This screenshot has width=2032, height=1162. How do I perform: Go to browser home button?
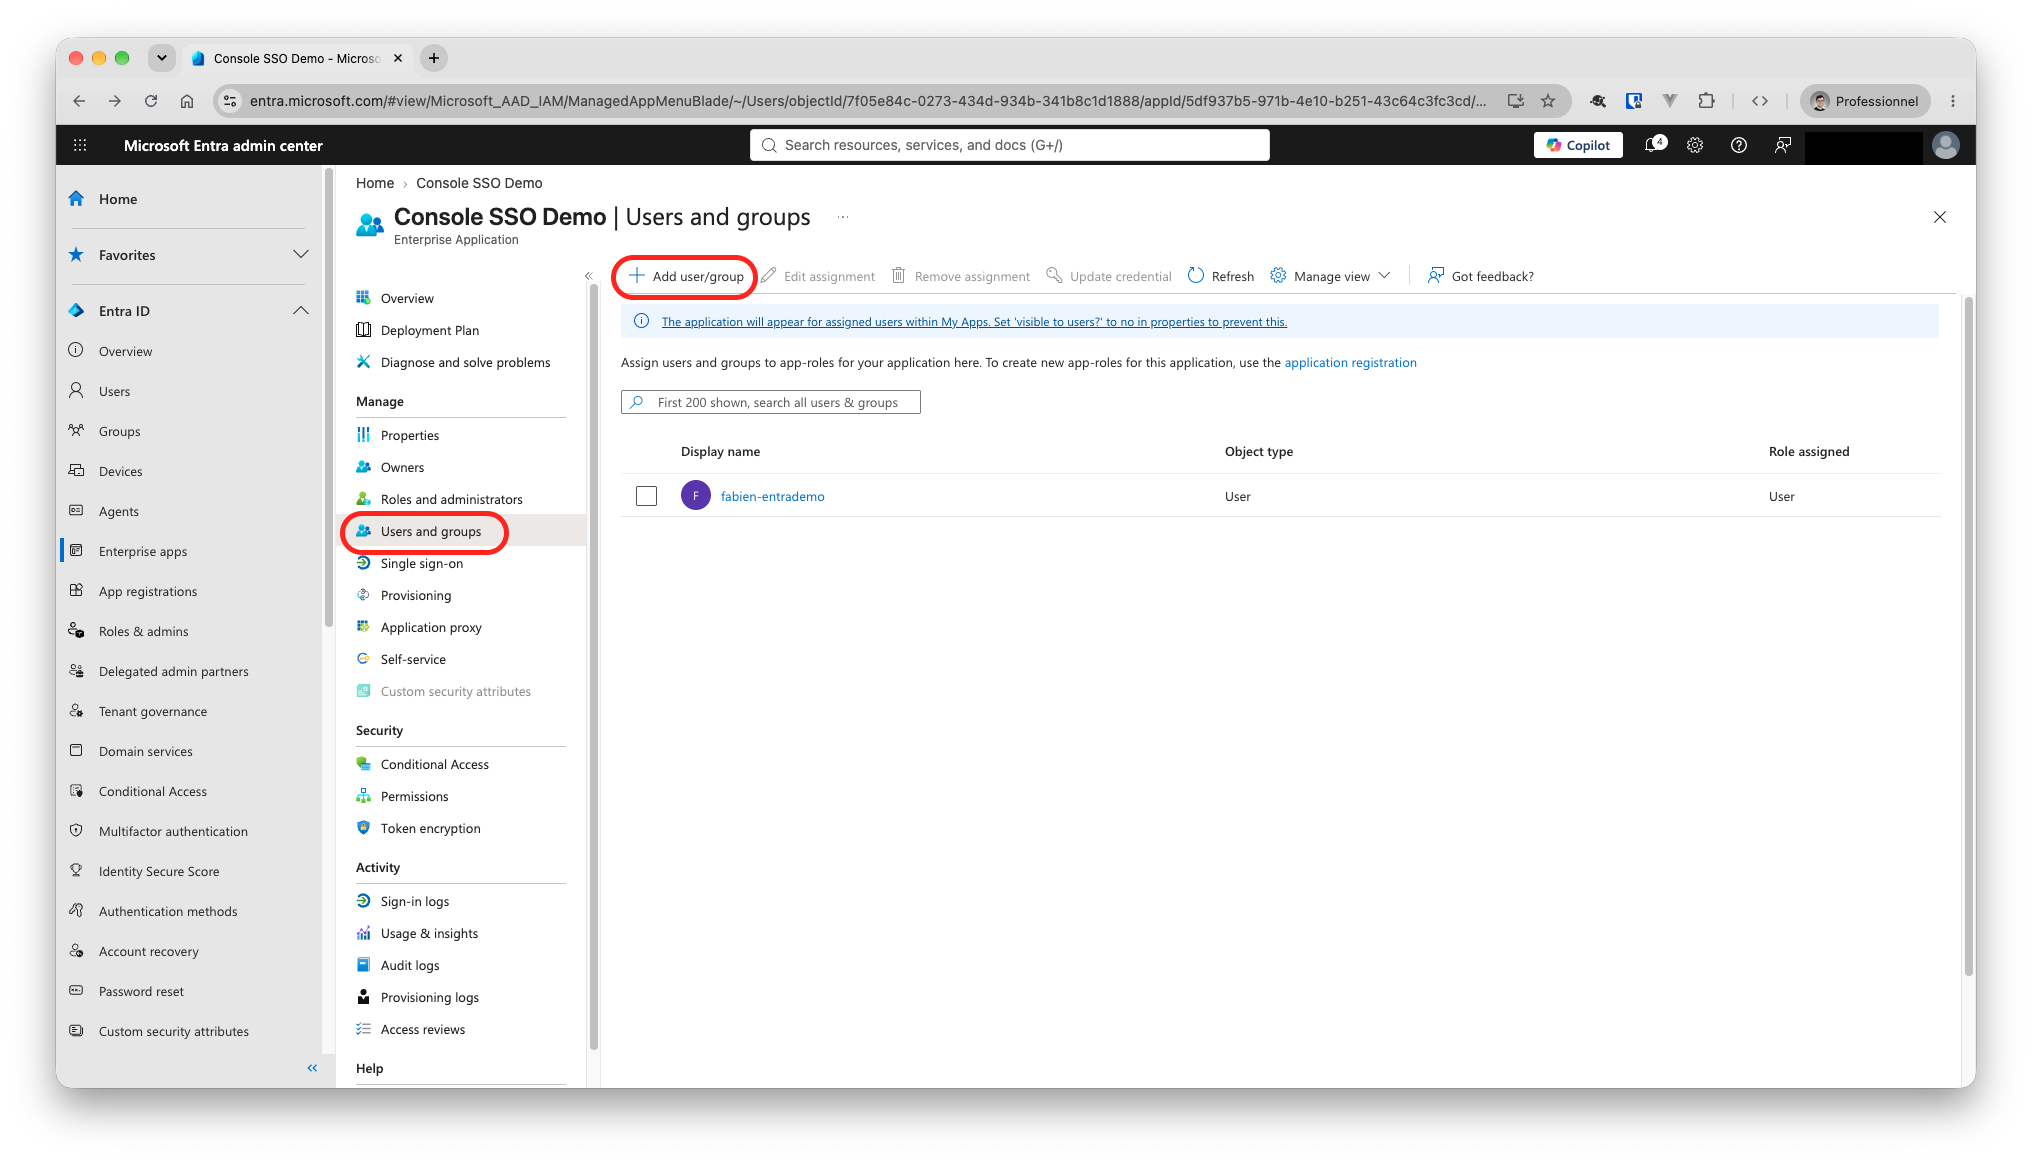[187, 101]
